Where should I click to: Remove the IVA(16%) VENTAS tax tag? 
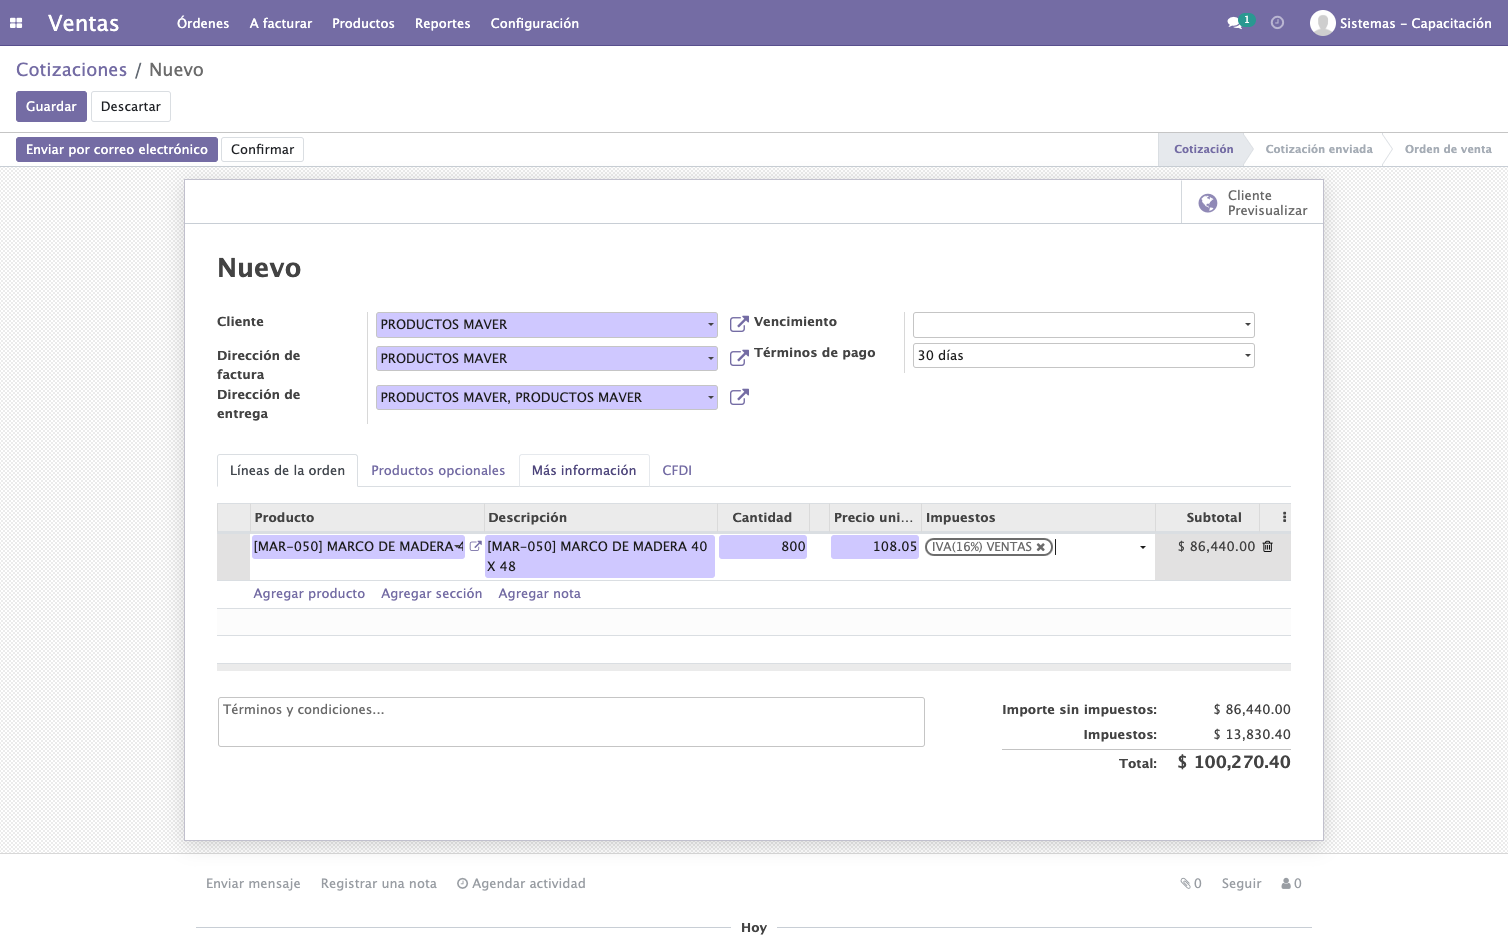point(1041,547)
